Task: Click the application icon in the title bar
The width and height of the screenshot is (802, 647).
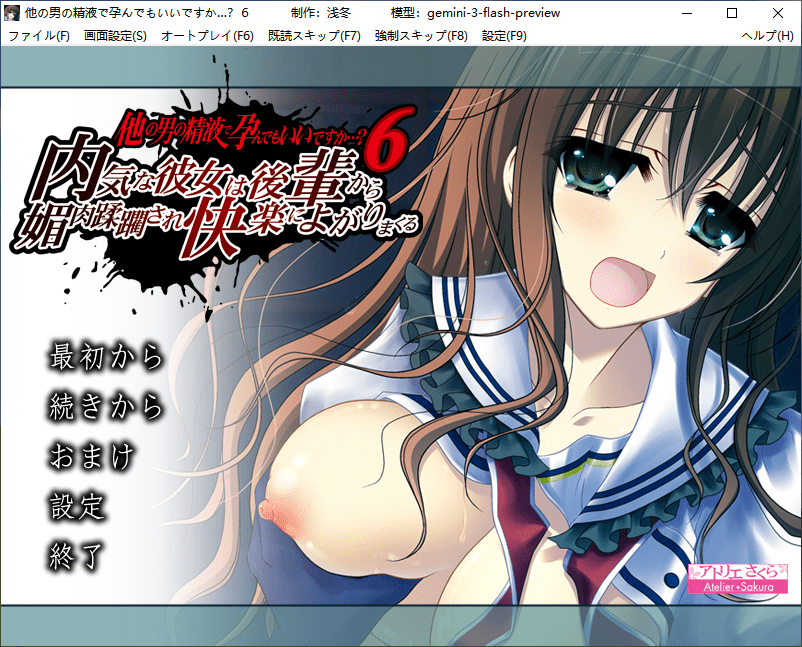Action: (12, 13)
